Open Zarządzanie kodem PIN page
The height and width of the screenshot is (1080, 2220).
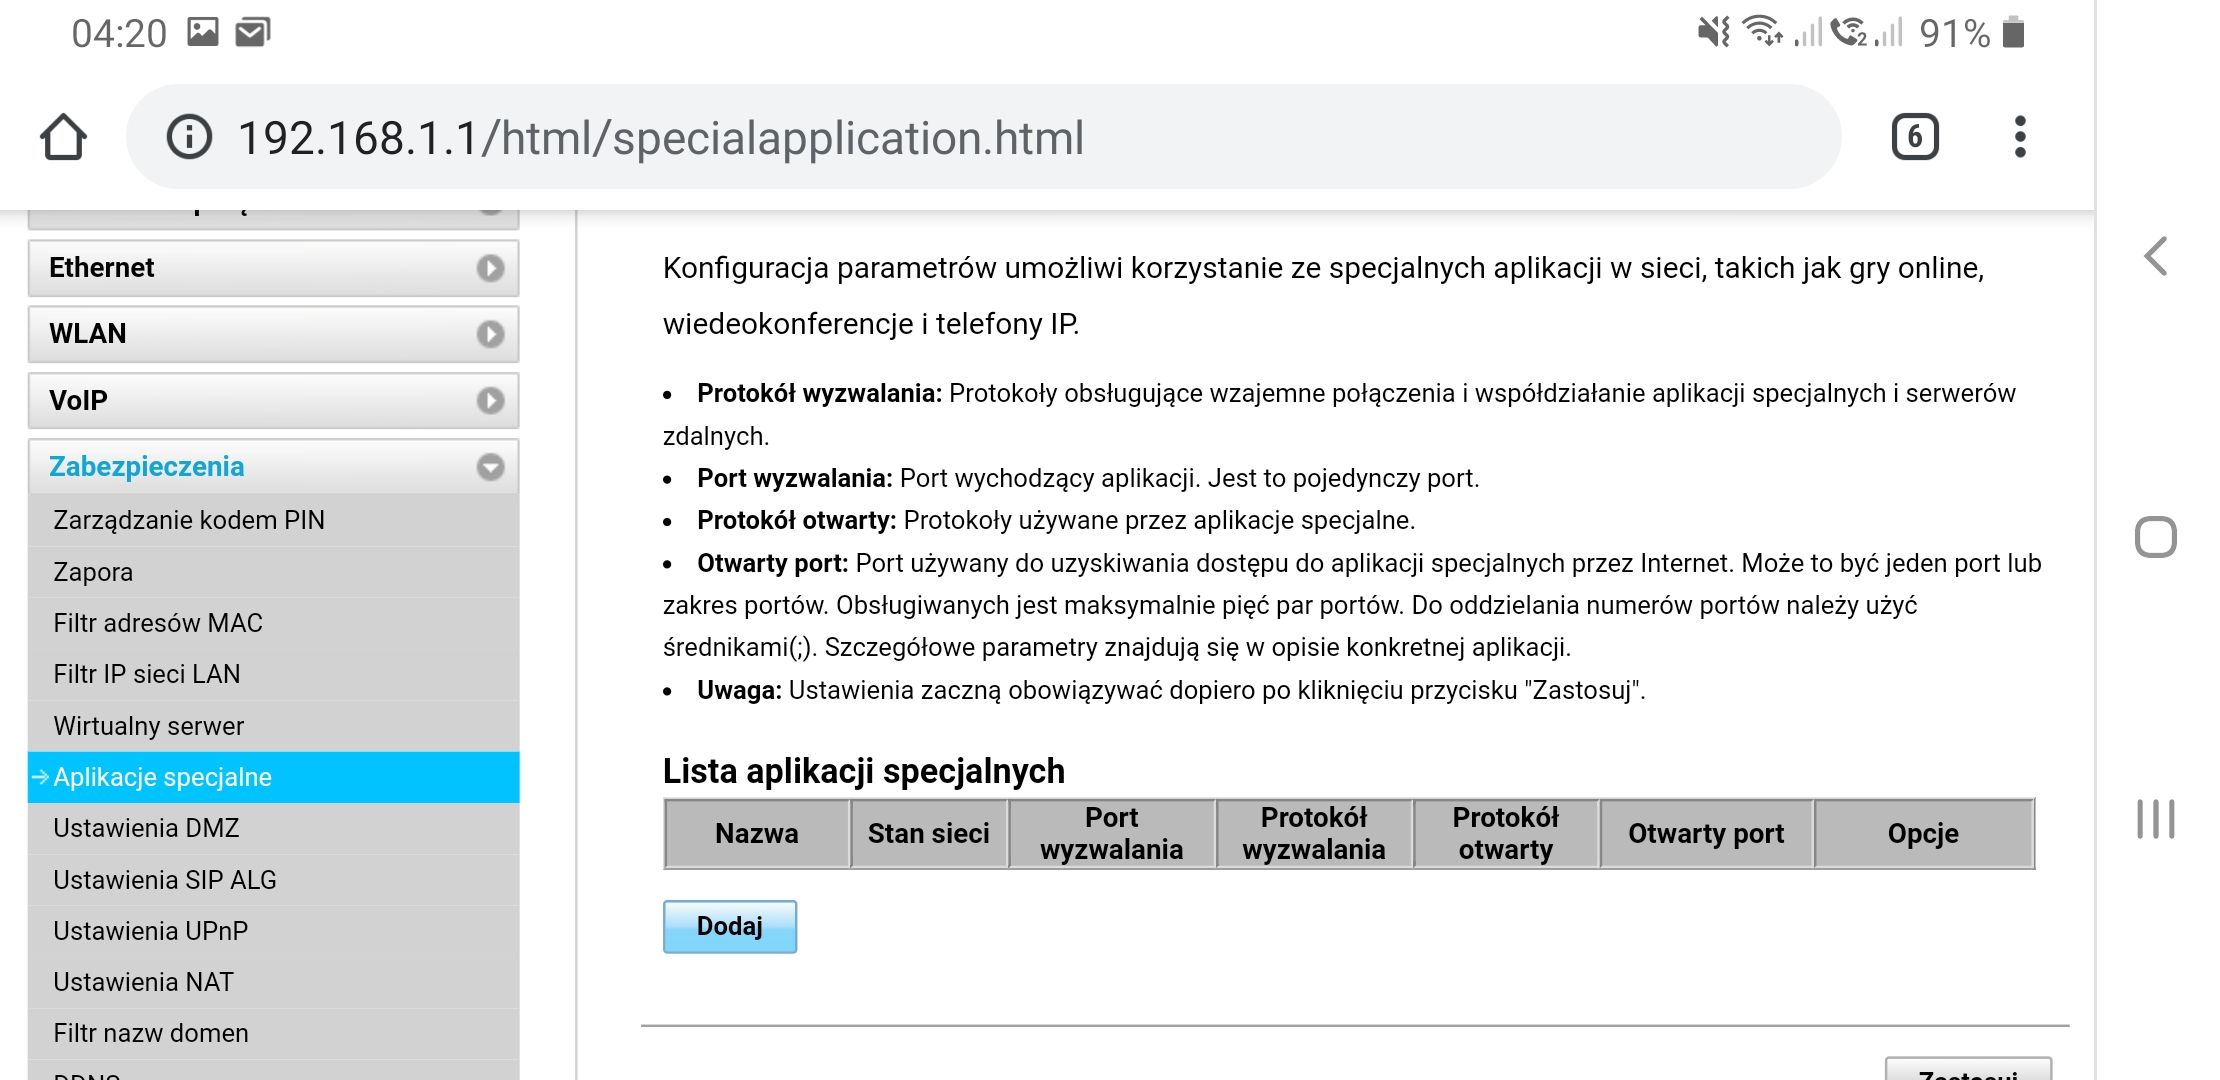(x=189, y=520)
